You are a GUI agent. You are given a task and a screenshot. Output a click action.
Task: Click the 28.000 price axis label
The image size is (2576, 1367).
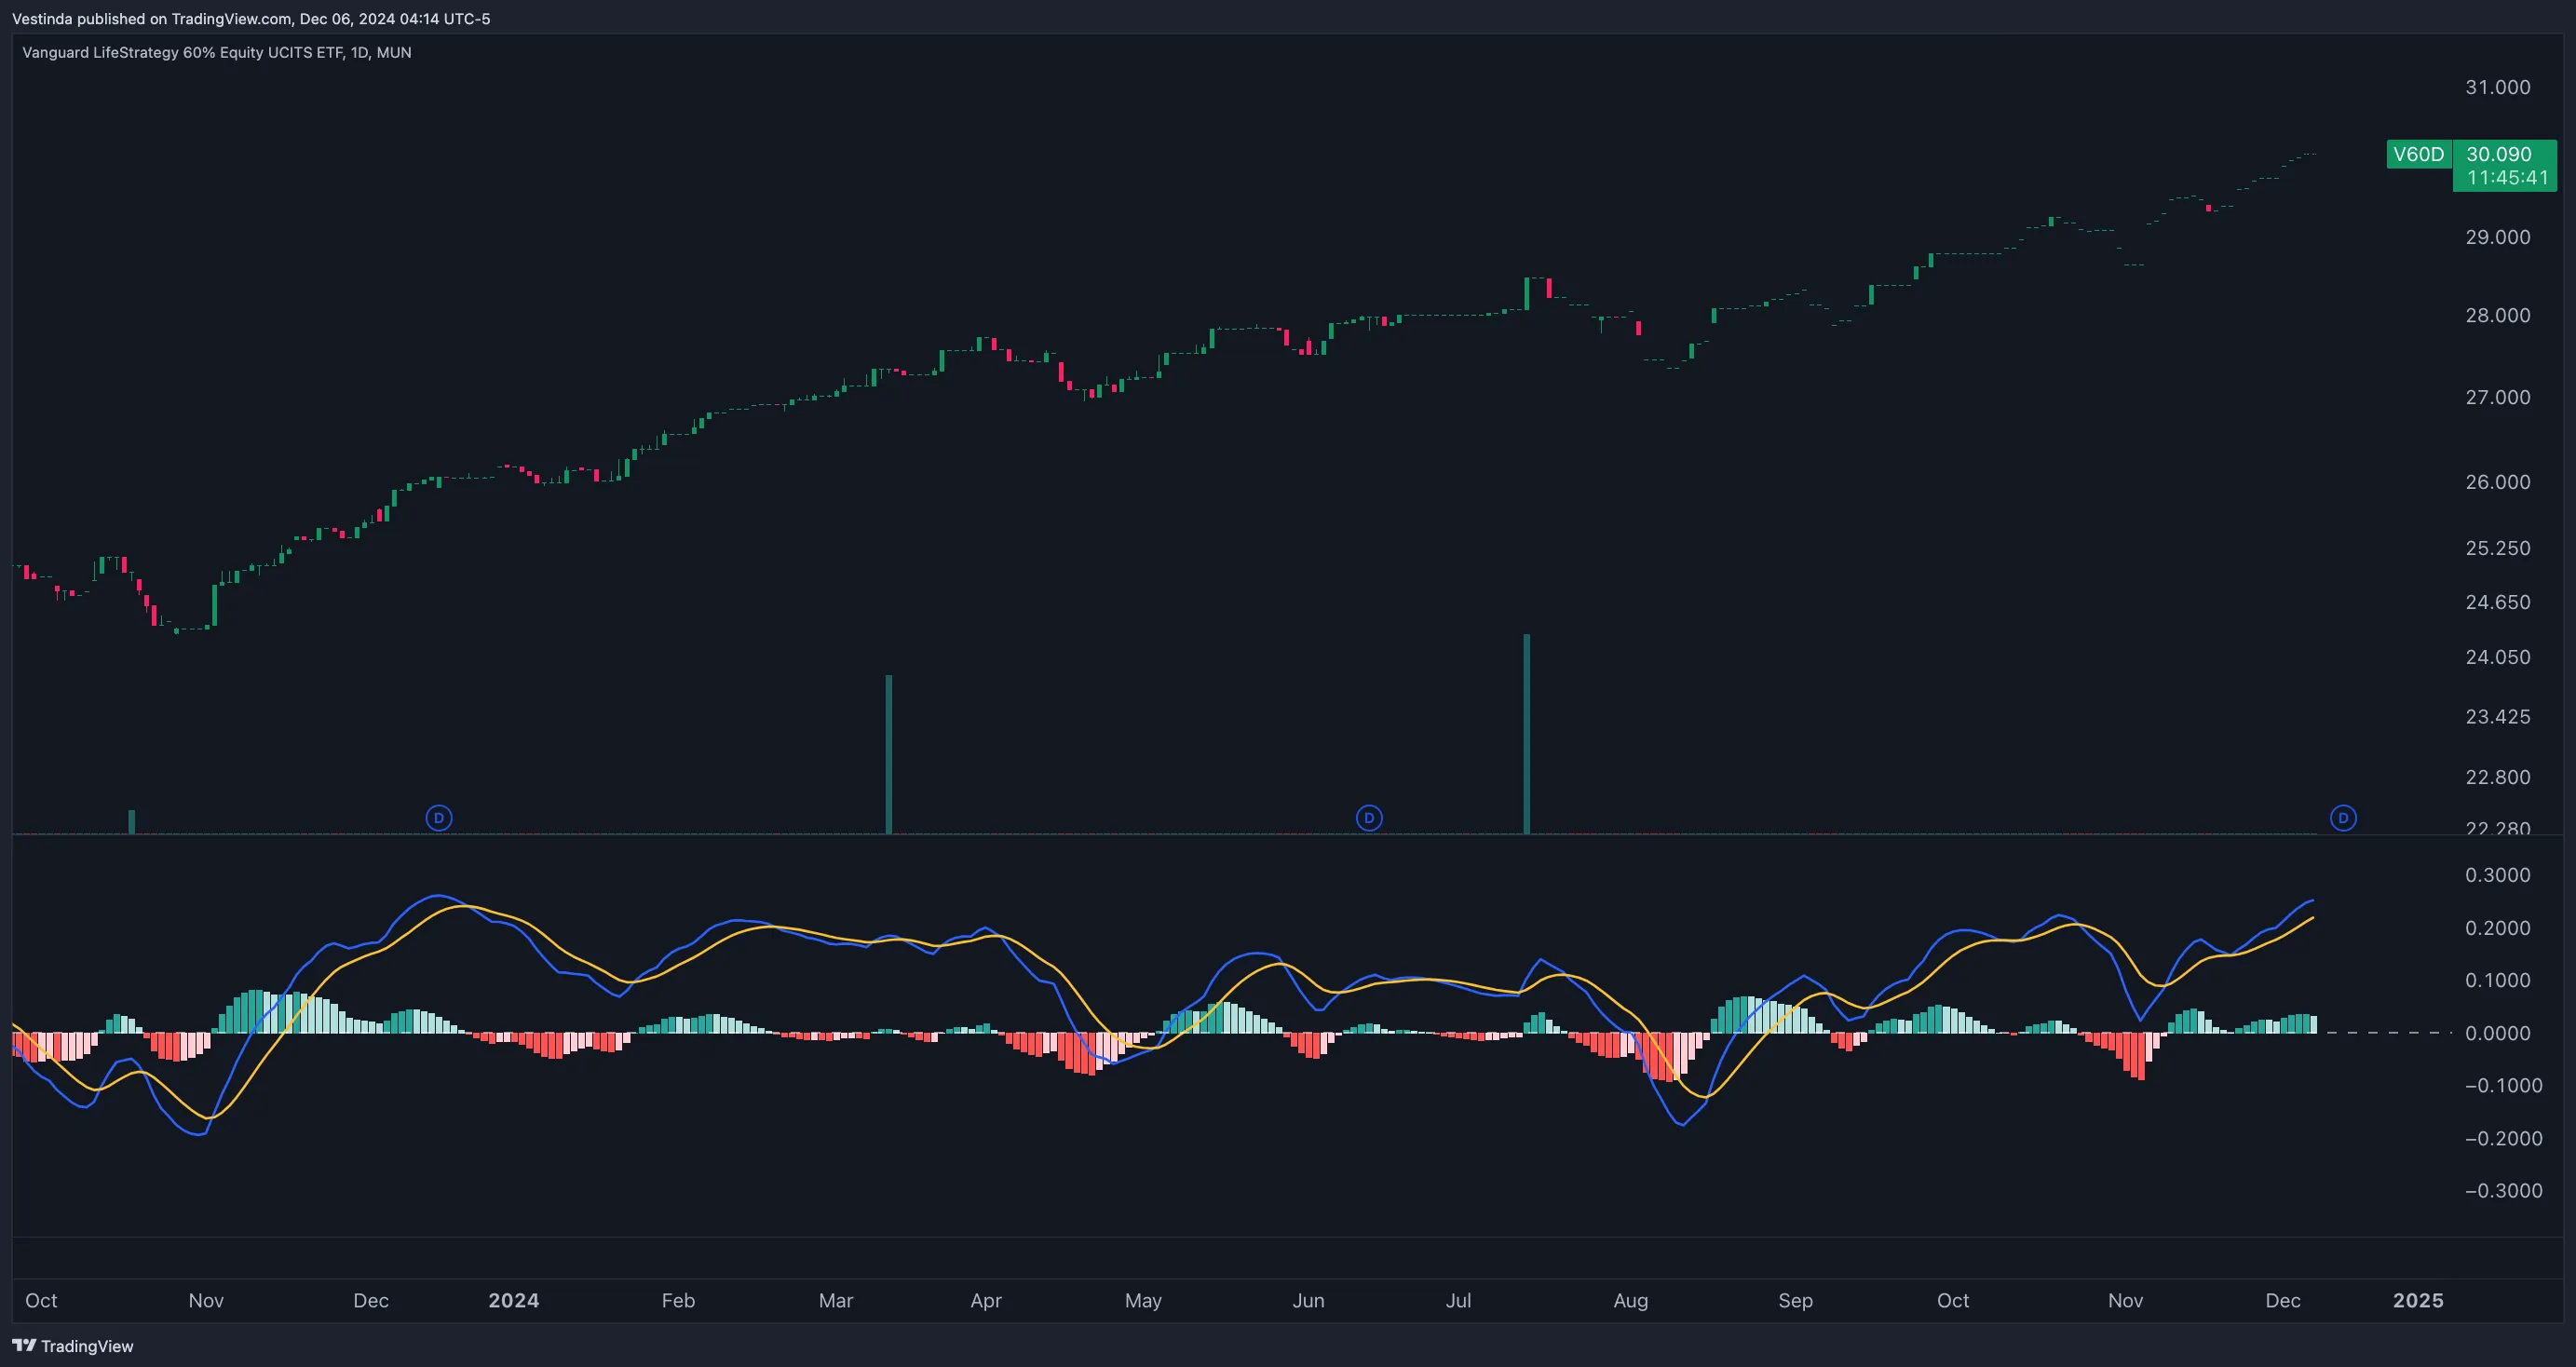[2498, 315]
